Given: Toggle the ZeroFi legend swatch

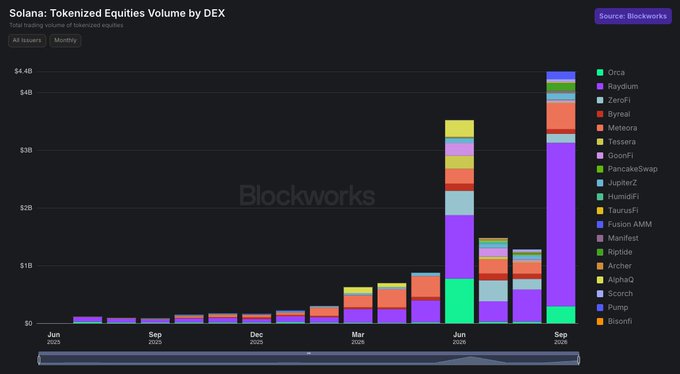Looking at the screenshot, I should pyautogui.click(x=600, y=100).
